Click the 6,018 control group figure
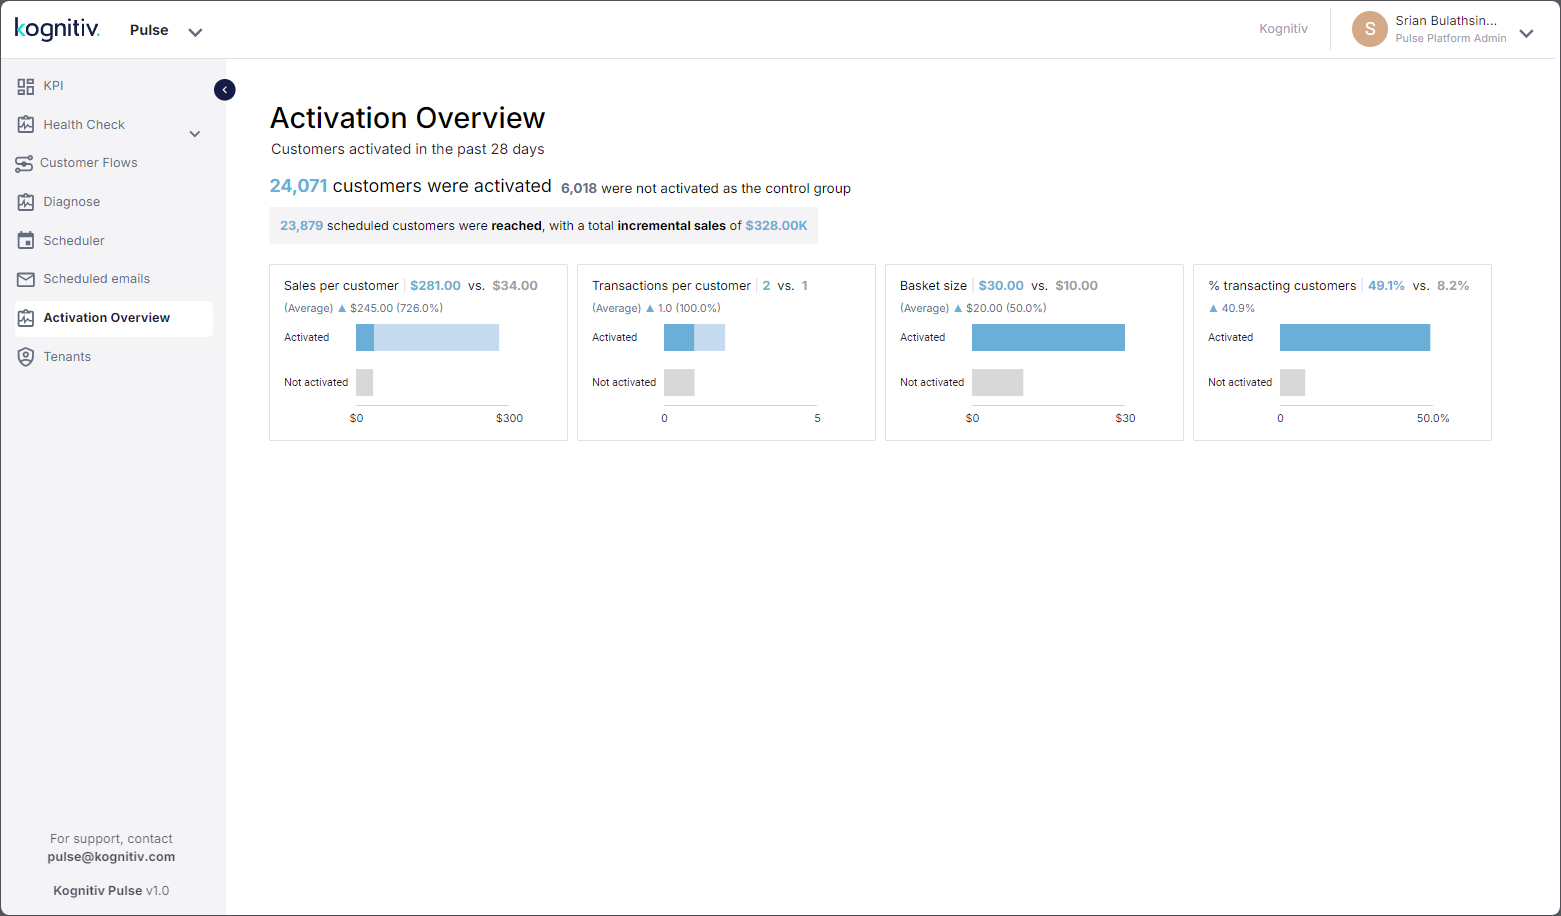 pyautogui.click(x=579, y=188)
